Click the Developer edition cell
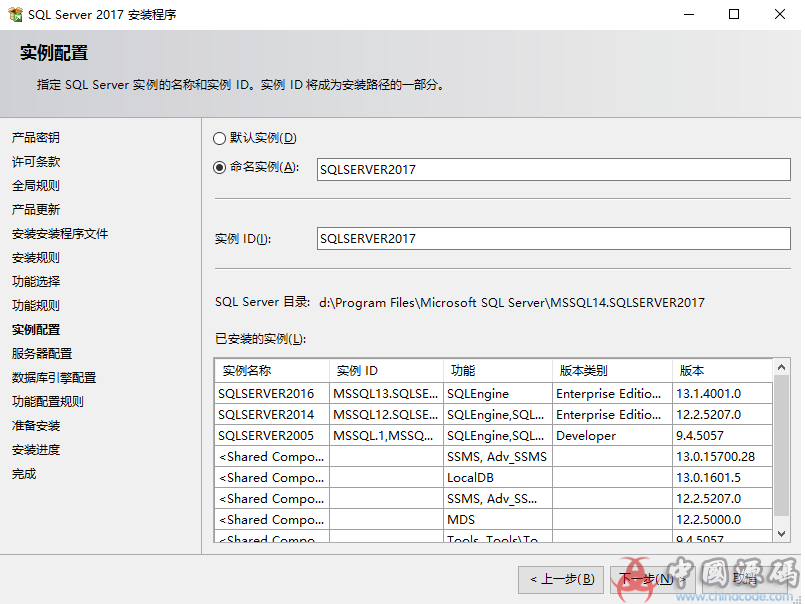Viewport: 805px width, 604px height. 612,436
